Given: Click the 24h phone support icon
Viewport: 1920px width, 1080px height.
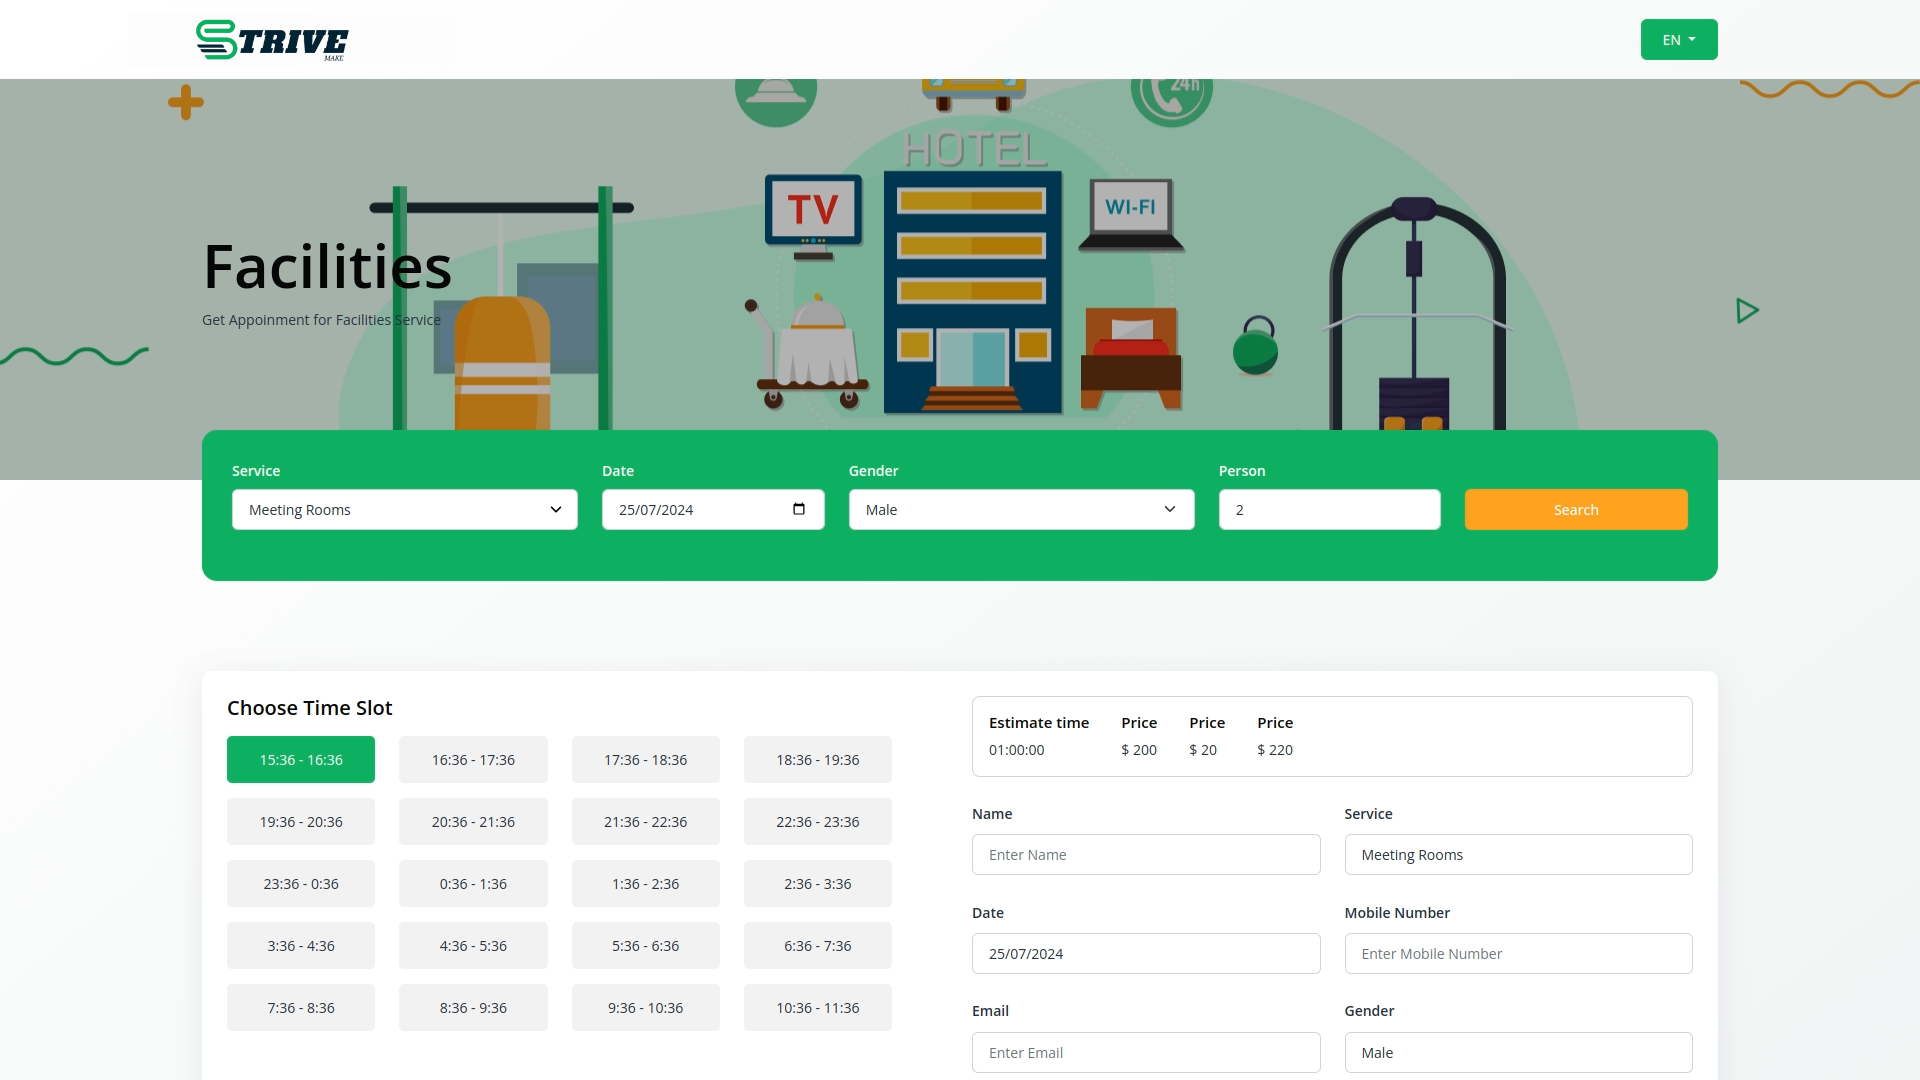Looking at the screenshot, I should [x=1171, y=95].
